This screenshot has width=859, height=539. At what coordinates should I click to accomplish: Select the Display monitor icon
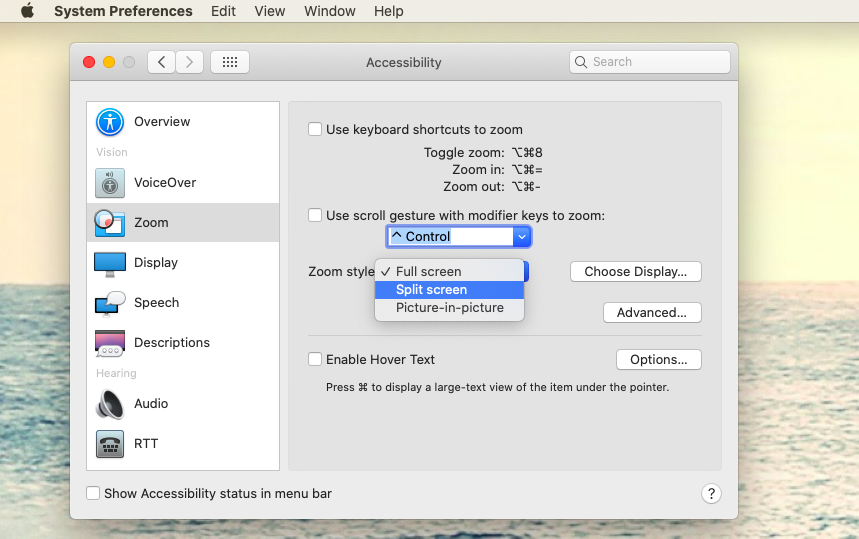(x=110, y=264)
